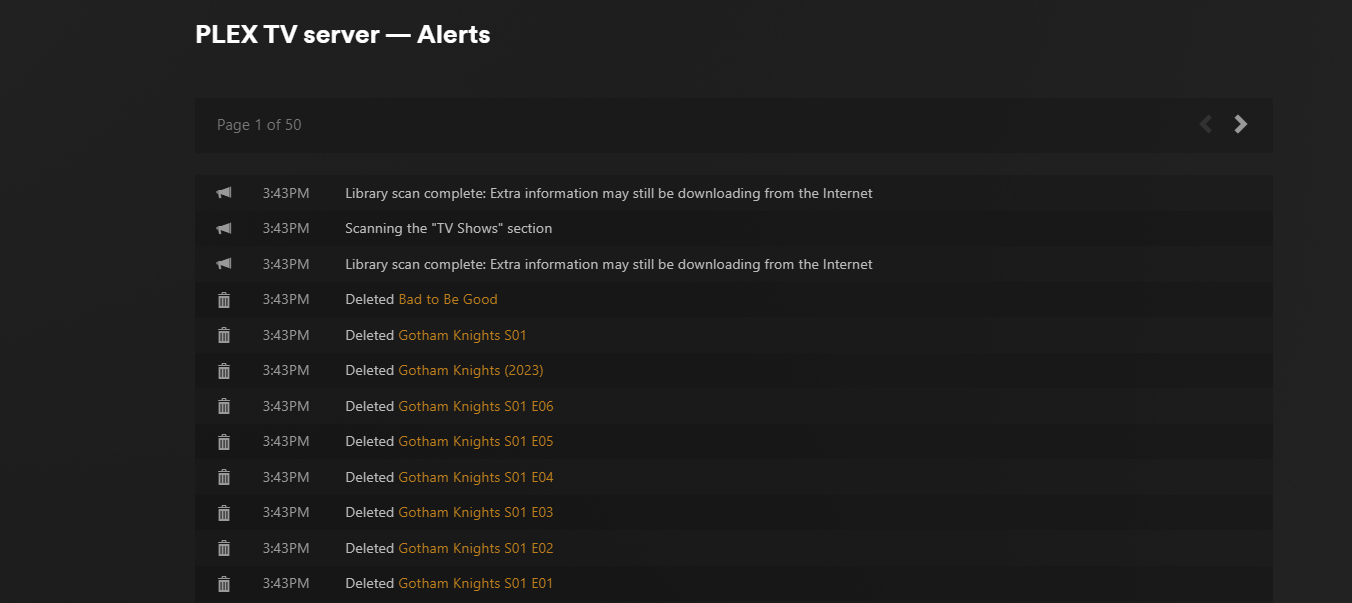Click the "Page 1 of 50" indicator
This screenshot has height=603, width=1352.
coord(259,125)
